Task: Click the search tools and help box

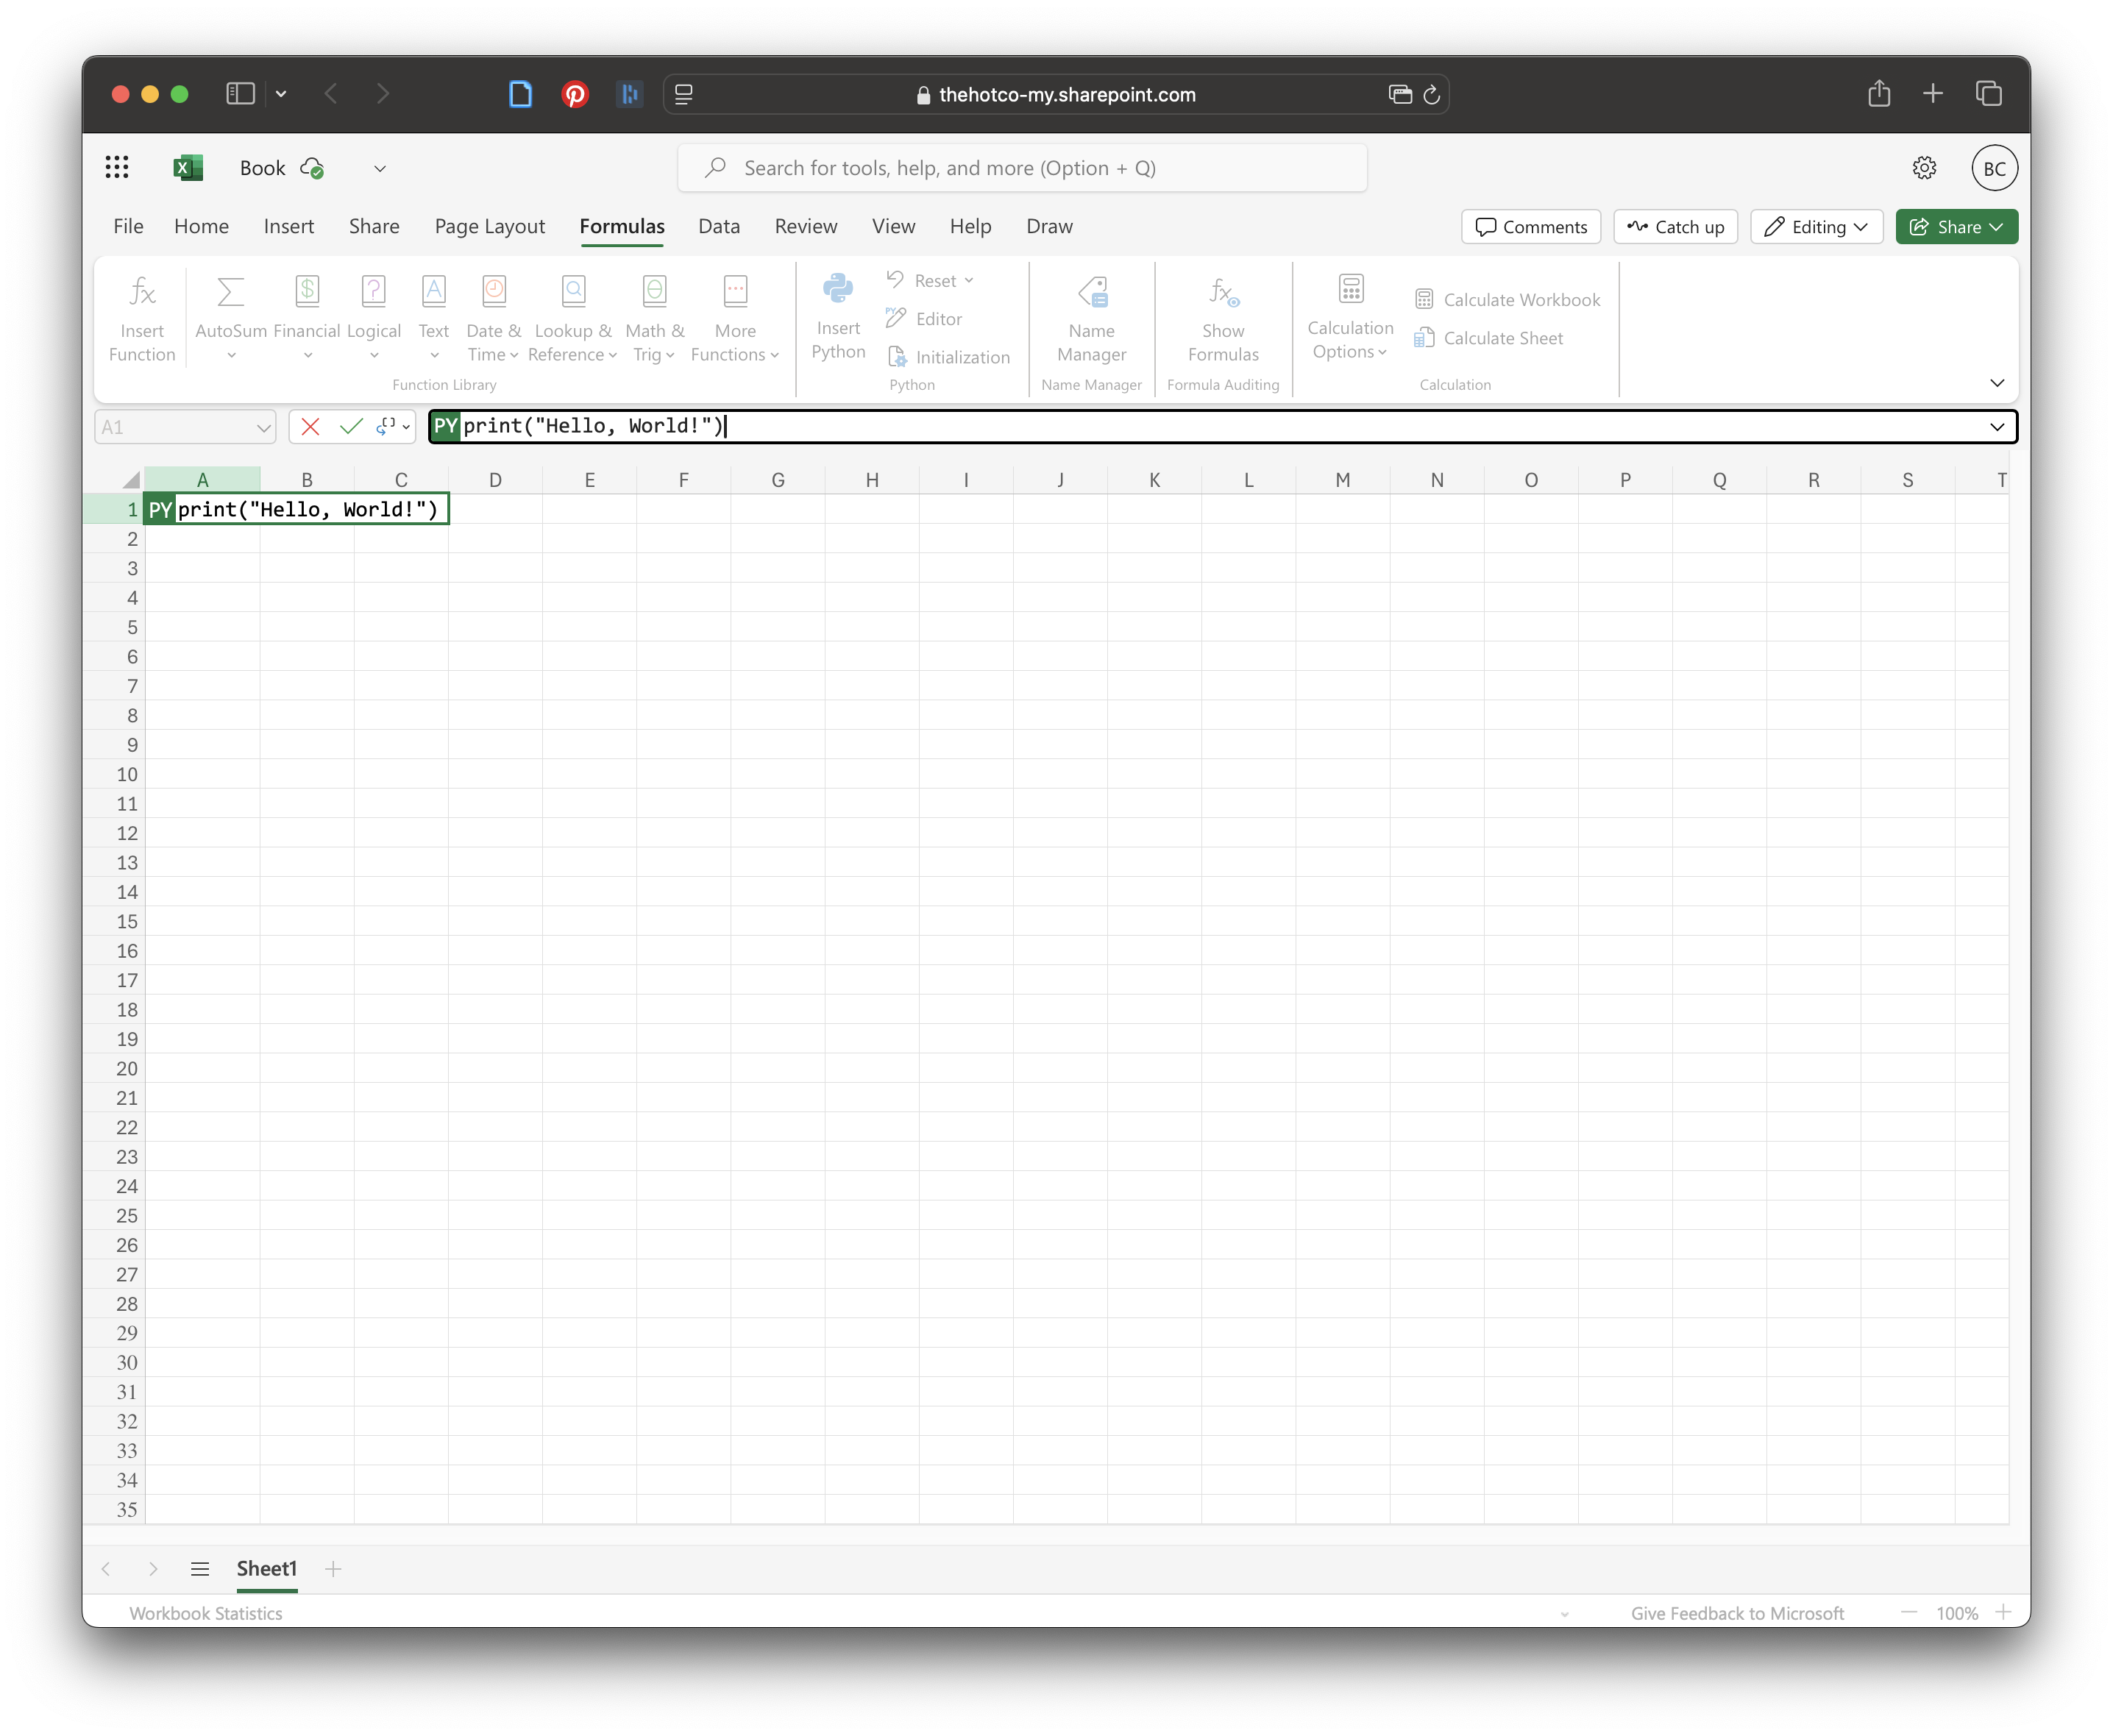Action: [1021, 168]
